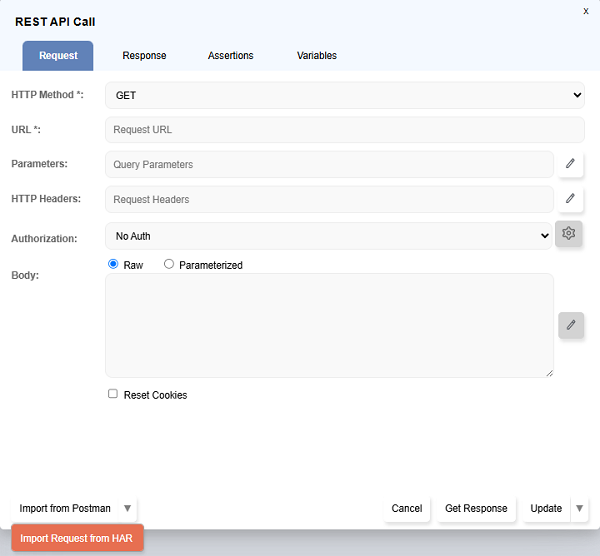This screenshot has height=556, width=600.
Task: Select the Parameterized body option
Action: (169, 265)
